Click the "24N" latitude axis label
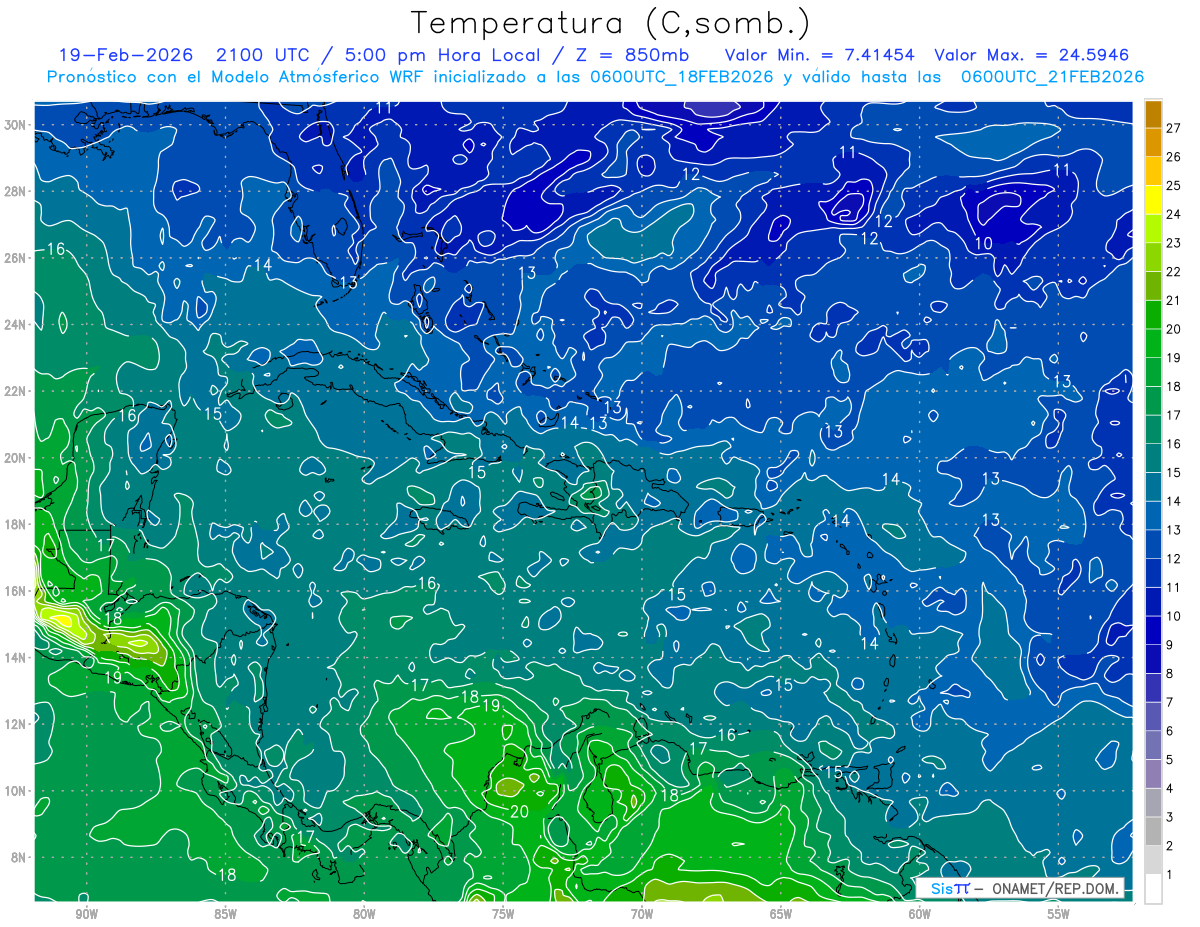1200x927 pixels. (17, 324)
